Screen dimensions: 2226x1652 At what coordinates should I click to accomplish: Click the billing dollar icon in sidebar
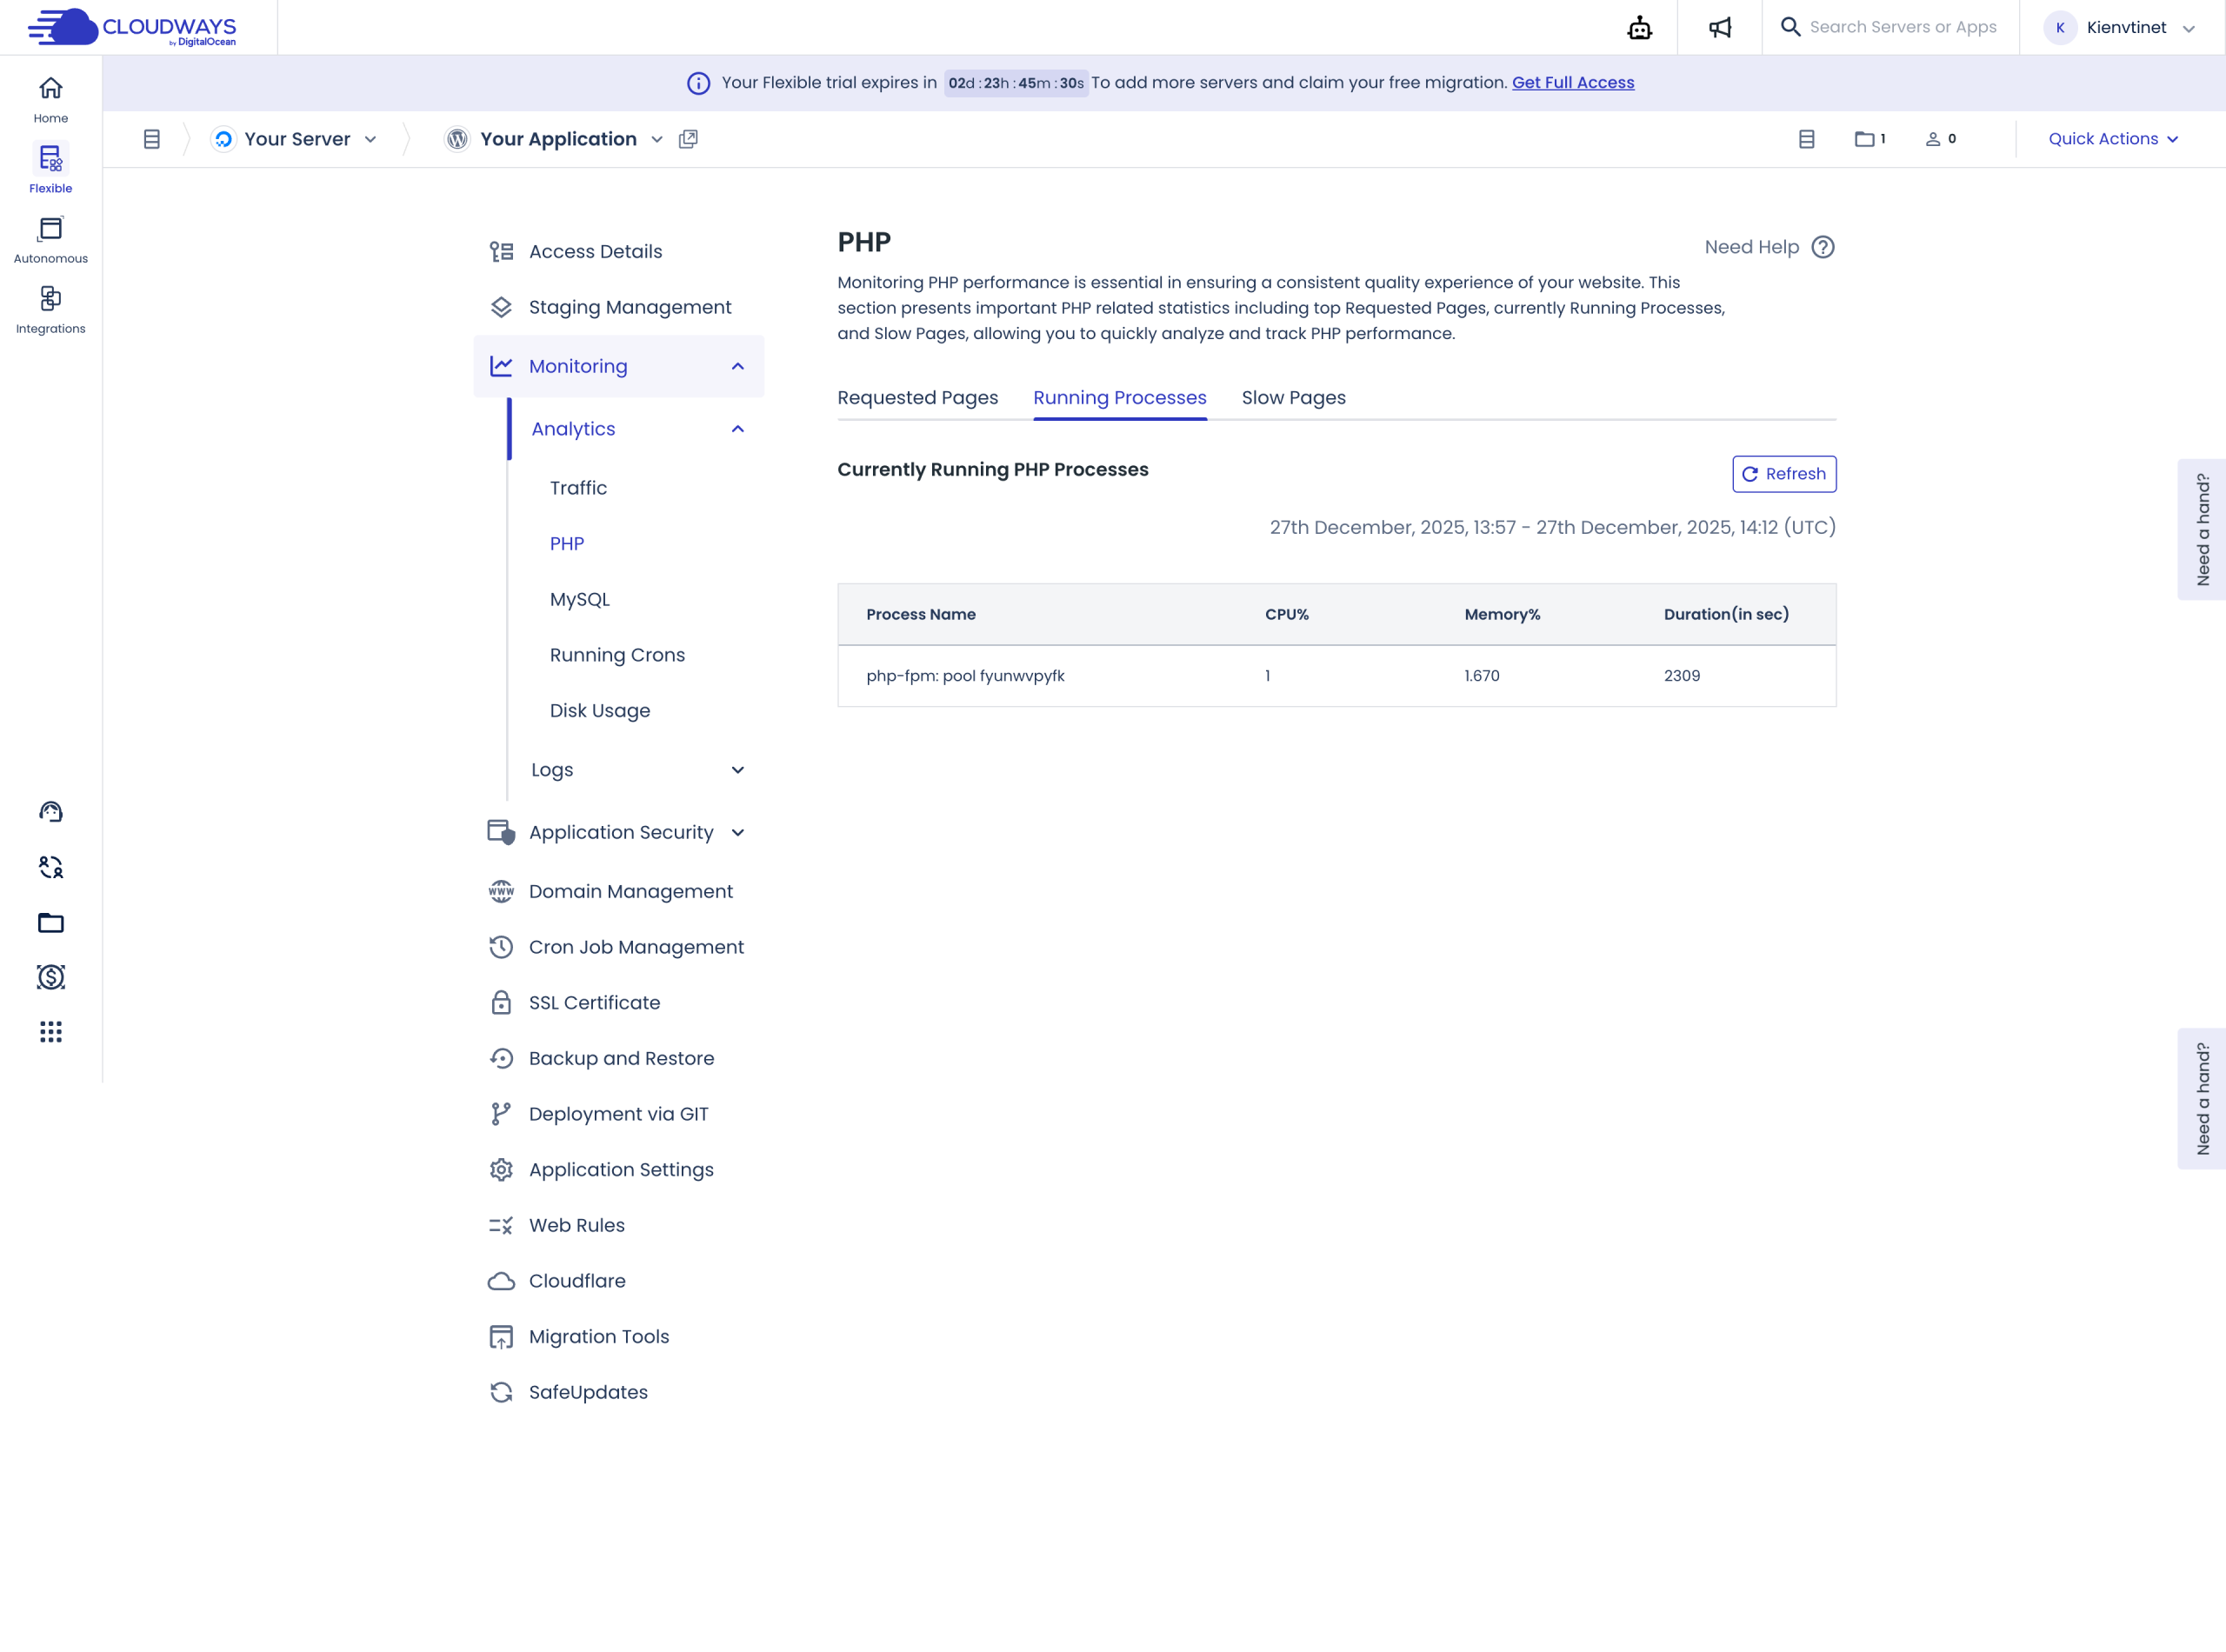click(x=51, y=977)
